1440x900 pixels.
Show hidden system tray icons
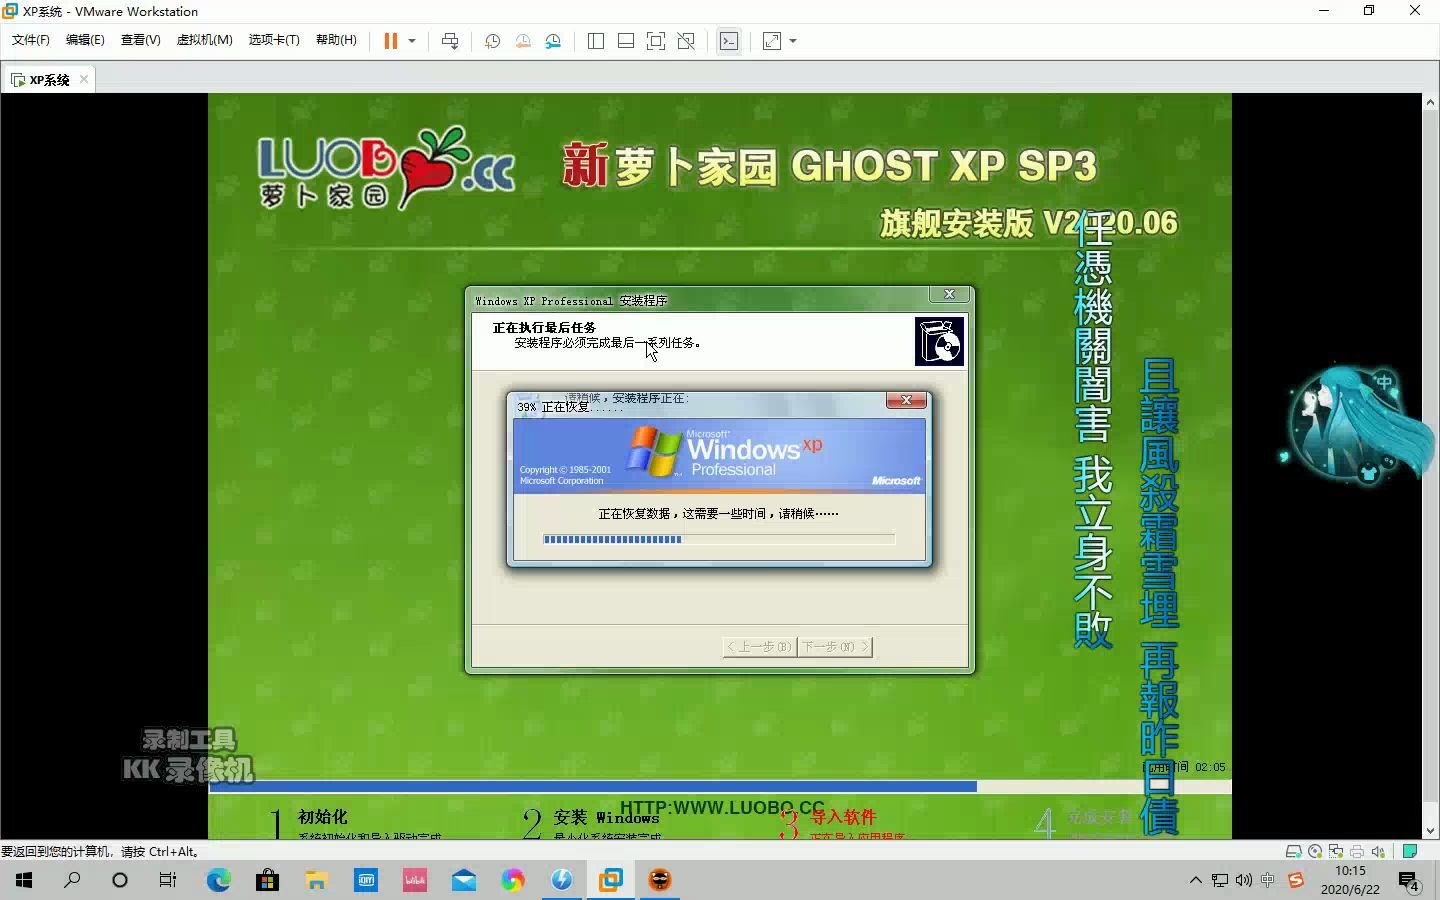point(1195,881)
